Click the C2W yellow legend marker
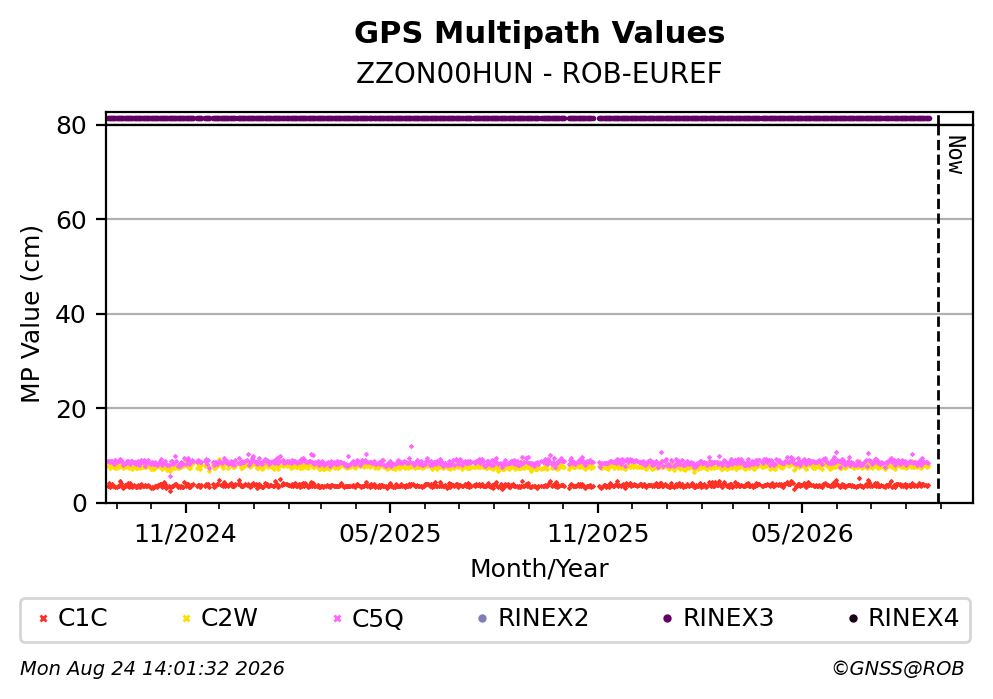 pos(186,619)
